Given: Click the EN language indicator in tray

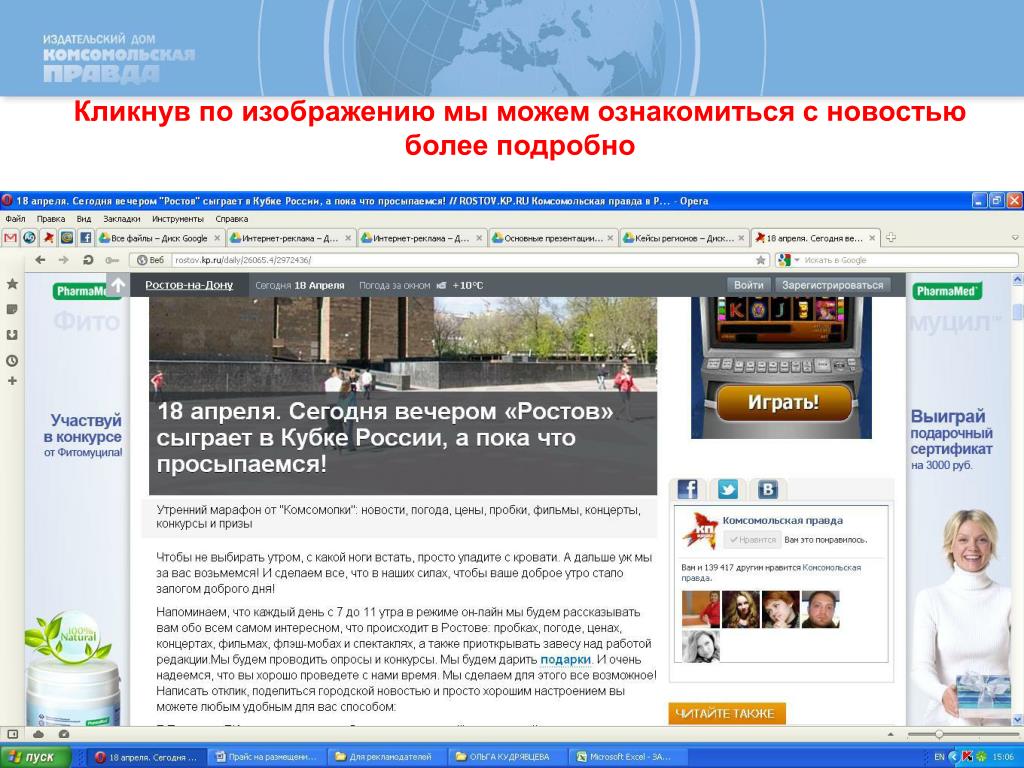Looking at the screenshot, I should (939, 757).
